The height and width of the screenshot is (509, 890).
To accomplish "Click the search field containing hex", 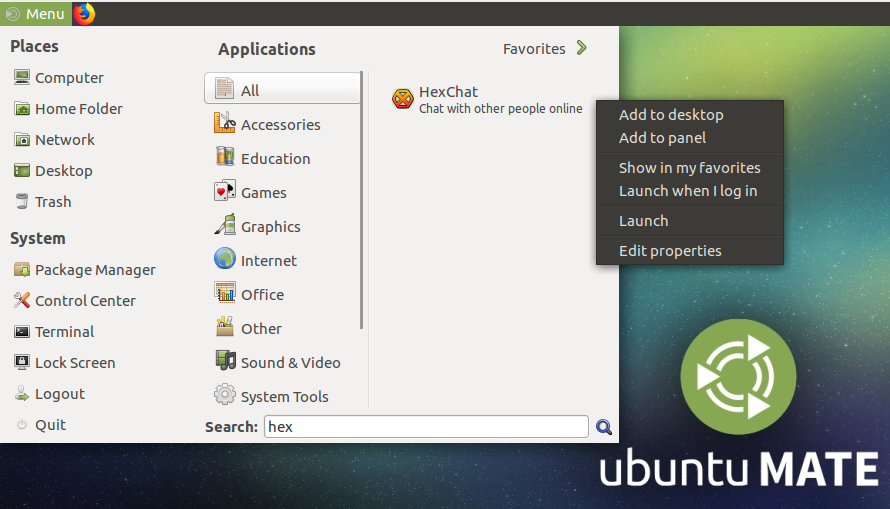I will (x=426, y=427).
